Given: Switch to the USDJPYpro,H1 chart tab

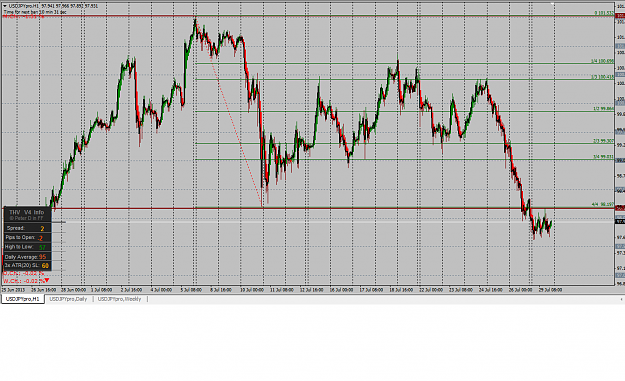Looking at the screenshot, I should click(23, 299).
